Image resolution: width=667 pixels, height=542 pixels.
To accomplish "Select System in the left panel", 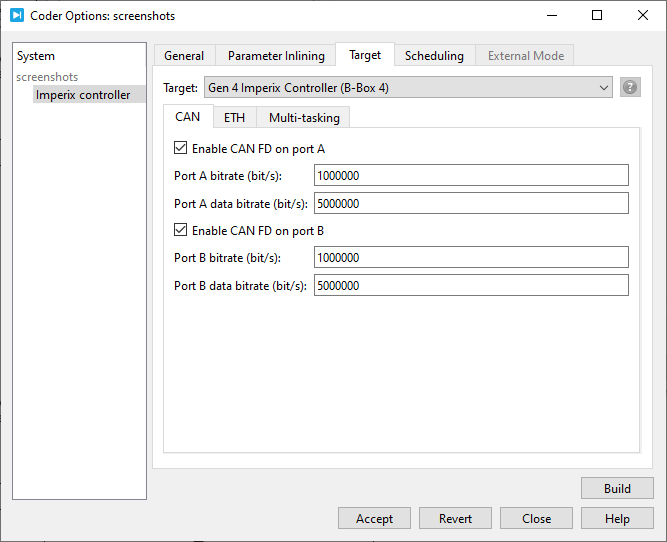I will 36,56.
